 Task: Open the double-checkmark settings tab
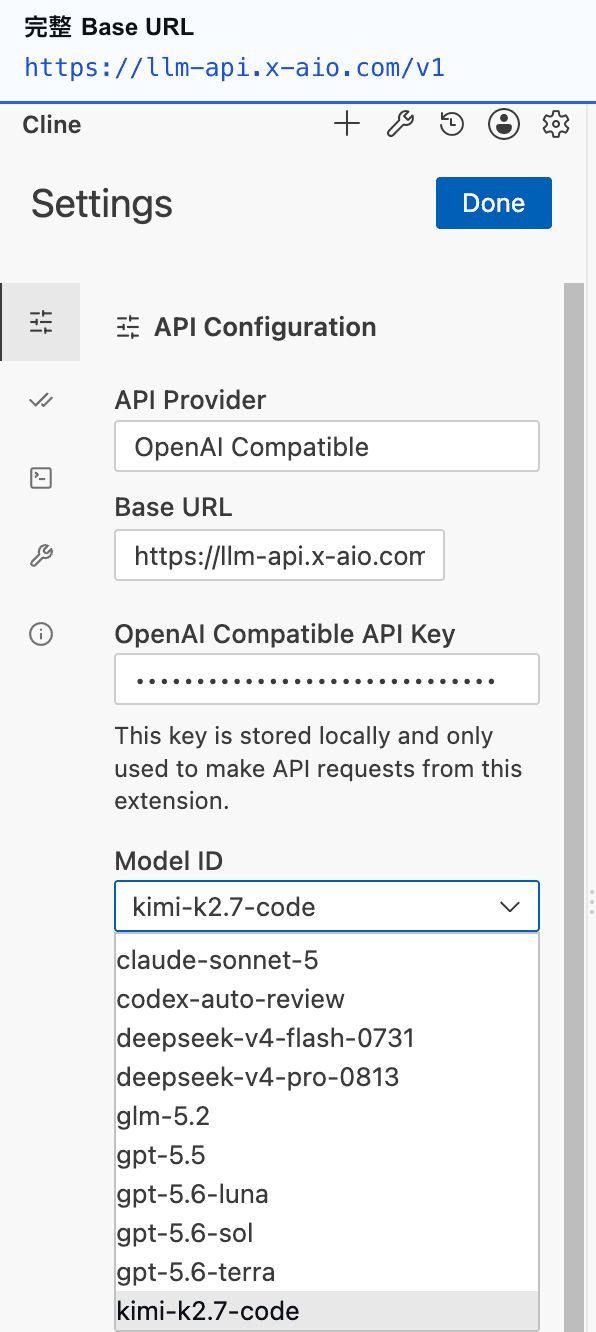click(x=41, y=400)
